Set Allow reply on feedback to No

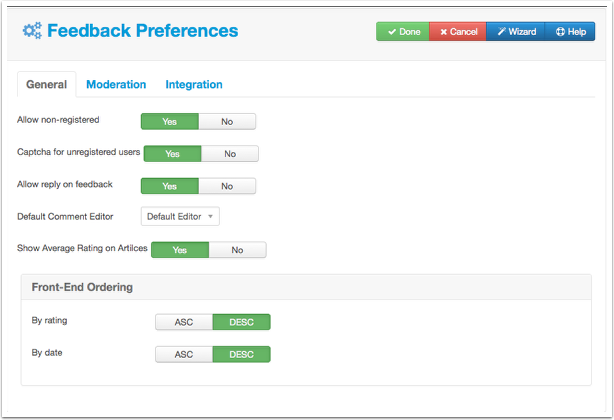pos(227,186)
